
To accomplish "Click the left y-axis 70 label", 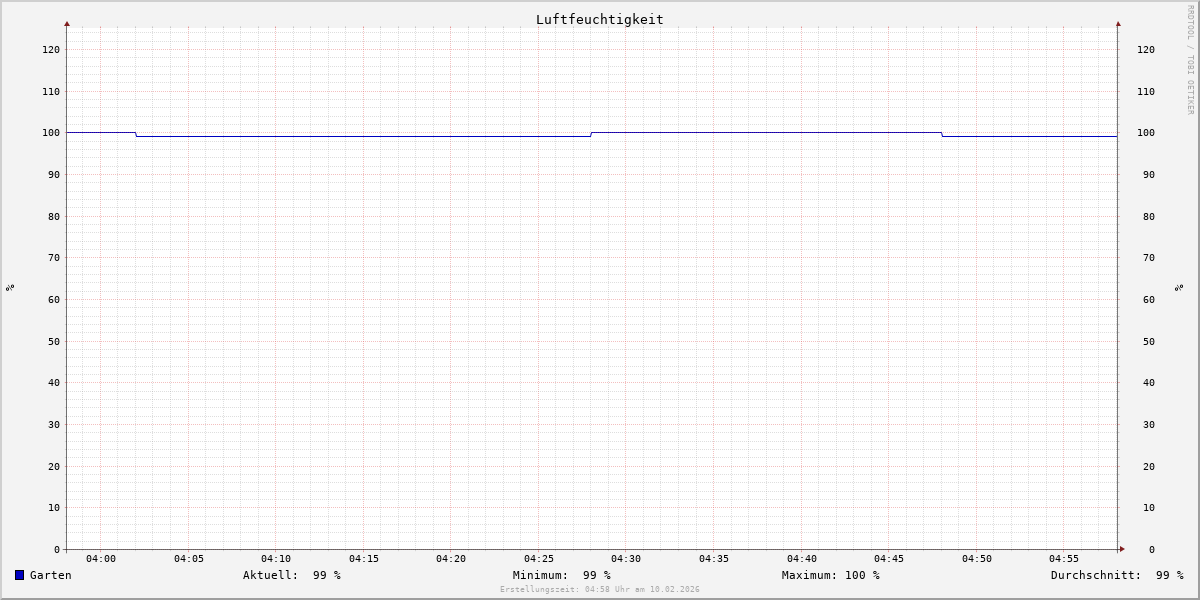I will click(54, 257).
